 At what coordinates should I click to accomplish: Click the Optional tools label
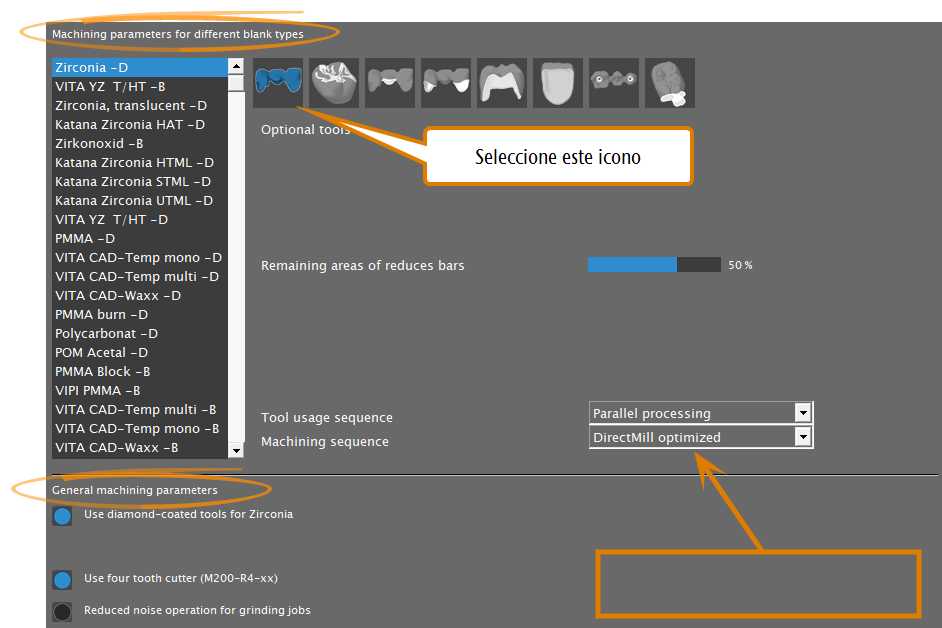click(x=305, y=130)
